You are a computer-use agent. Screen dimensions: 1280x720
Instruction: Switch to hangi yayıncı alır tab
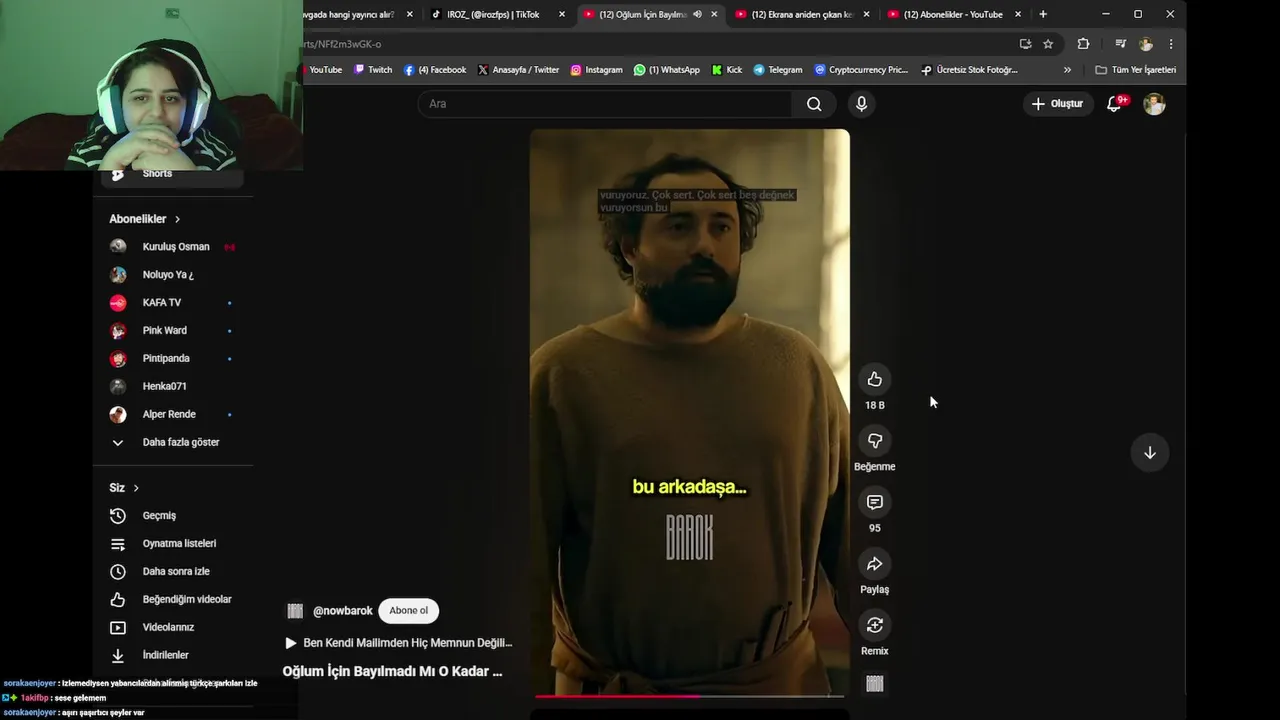pyautogui.click(x=358, y=14)
